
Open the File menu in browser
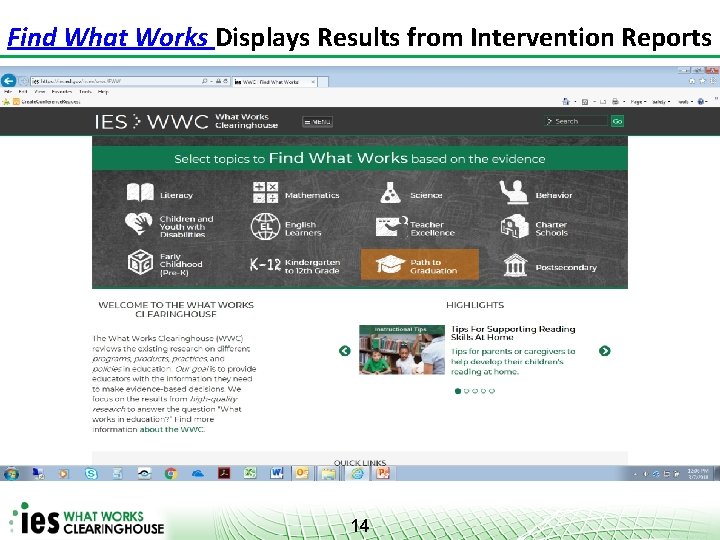coord(7,92)
